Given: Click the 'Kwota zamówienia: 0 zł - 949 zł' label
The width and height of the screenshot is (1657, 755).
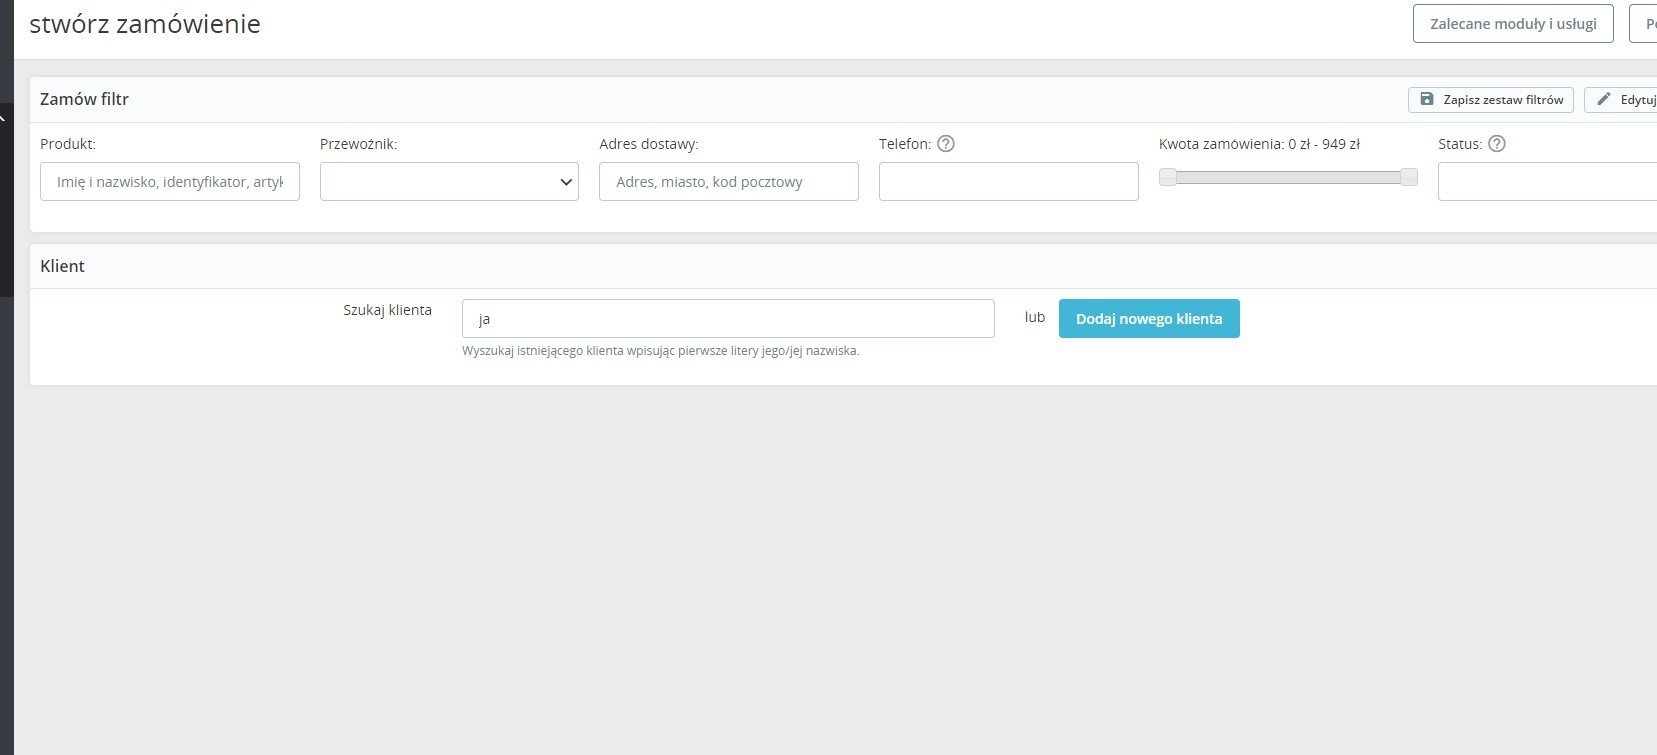Looking at the screenshot, I should (x=1259, y=144).
